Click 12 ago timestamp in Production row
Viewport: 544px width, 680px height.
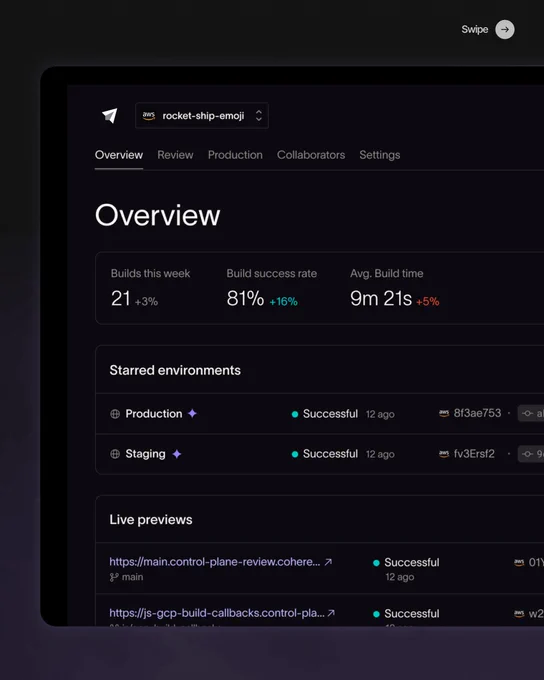tap(380, 414)
